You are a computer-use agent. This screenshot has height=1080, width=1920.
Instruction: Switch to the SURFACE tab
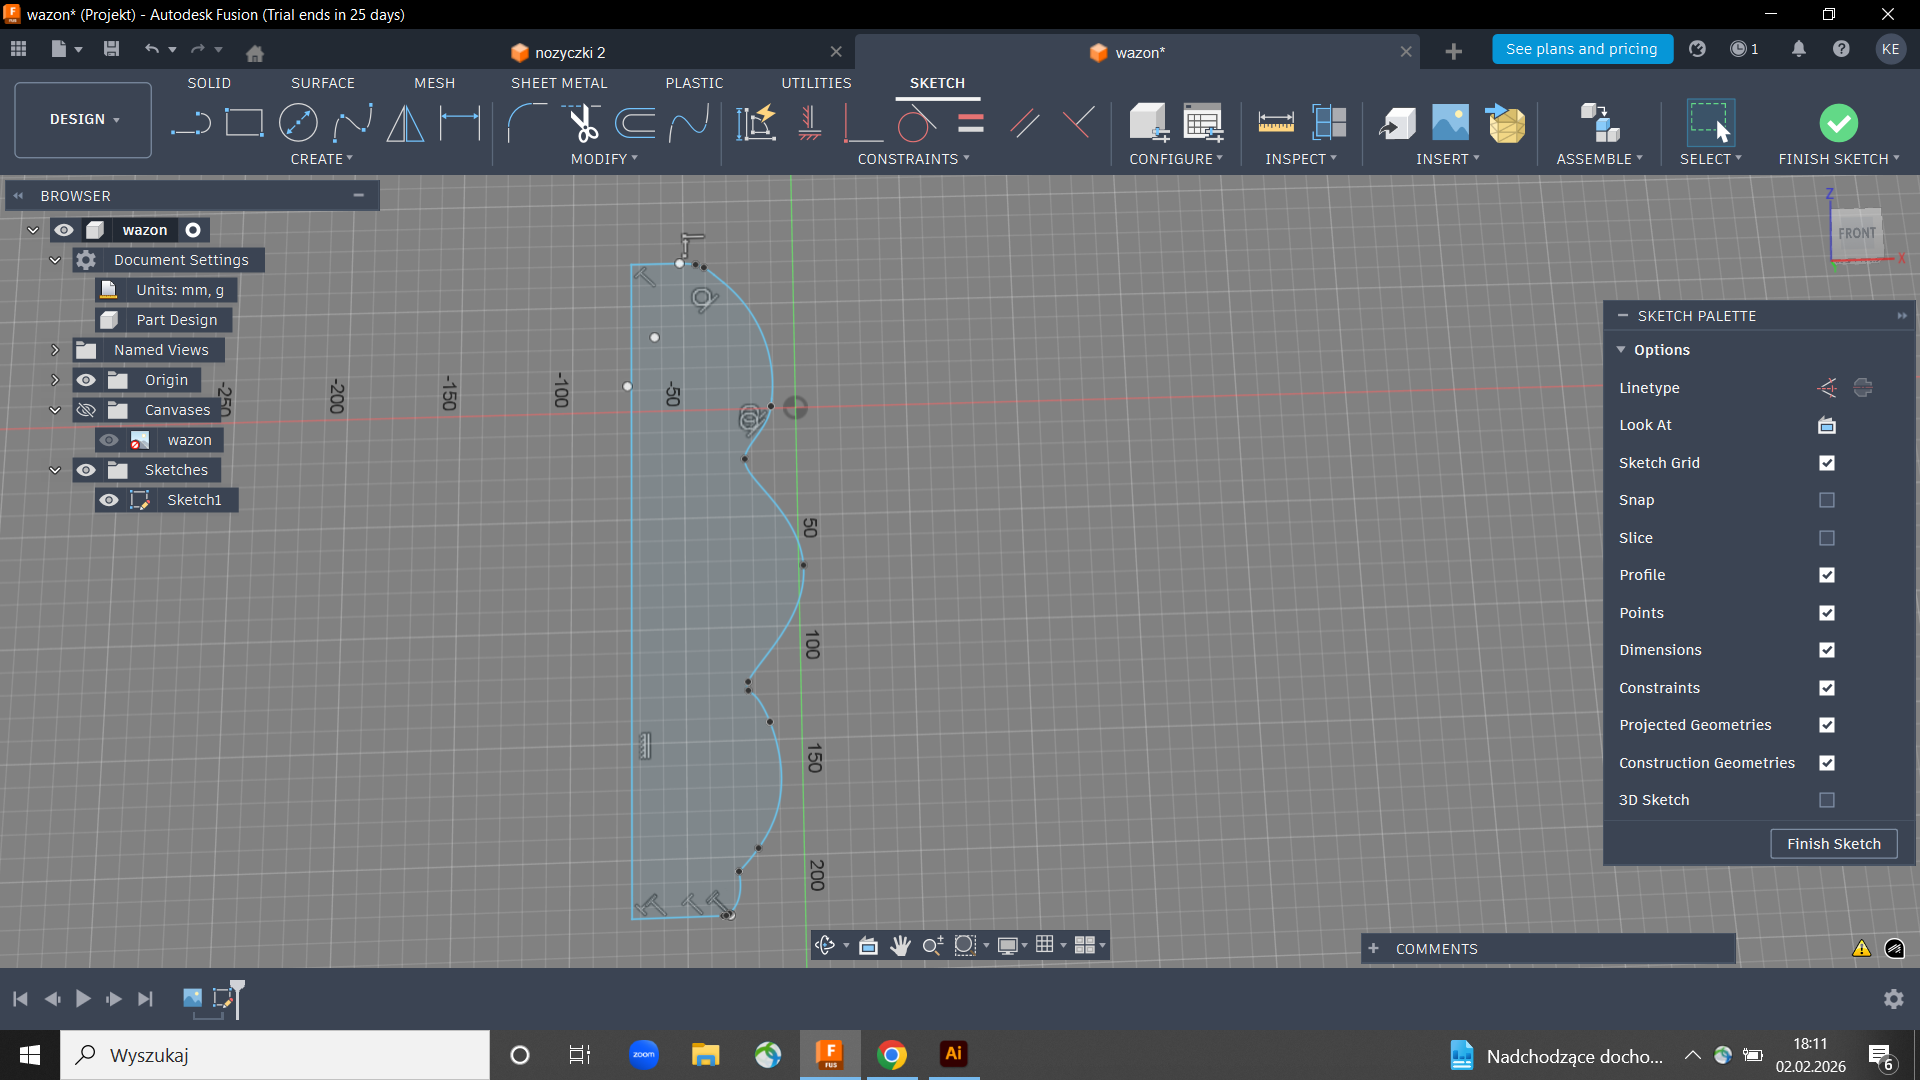pyautogui.click(x=322, y=83)
